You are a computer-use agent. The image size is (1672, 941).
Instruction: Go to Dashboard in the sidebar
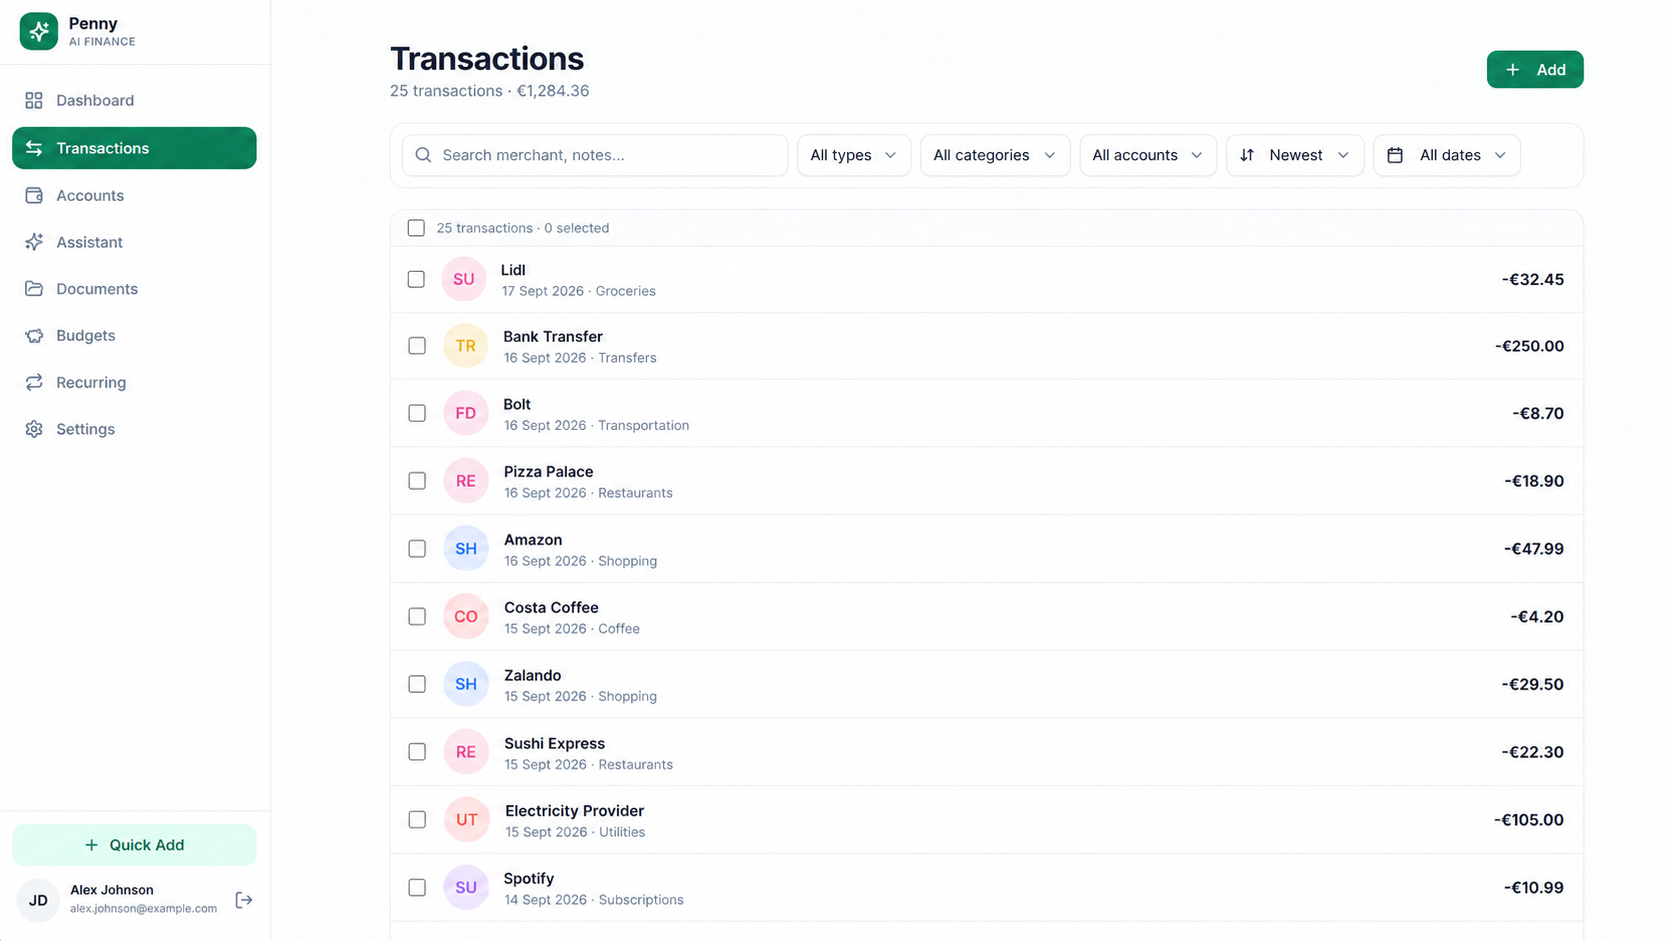pos(134,100)
